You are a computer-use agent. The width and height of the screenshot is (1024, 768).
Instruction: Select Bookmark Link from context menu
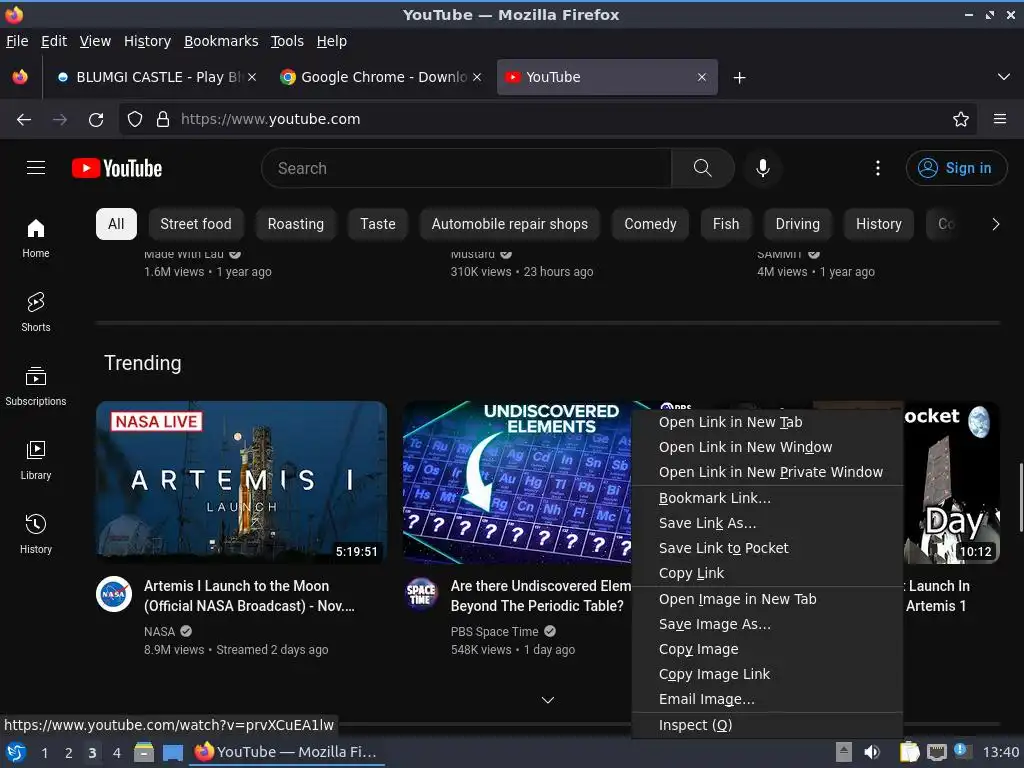tap(767, 498)
